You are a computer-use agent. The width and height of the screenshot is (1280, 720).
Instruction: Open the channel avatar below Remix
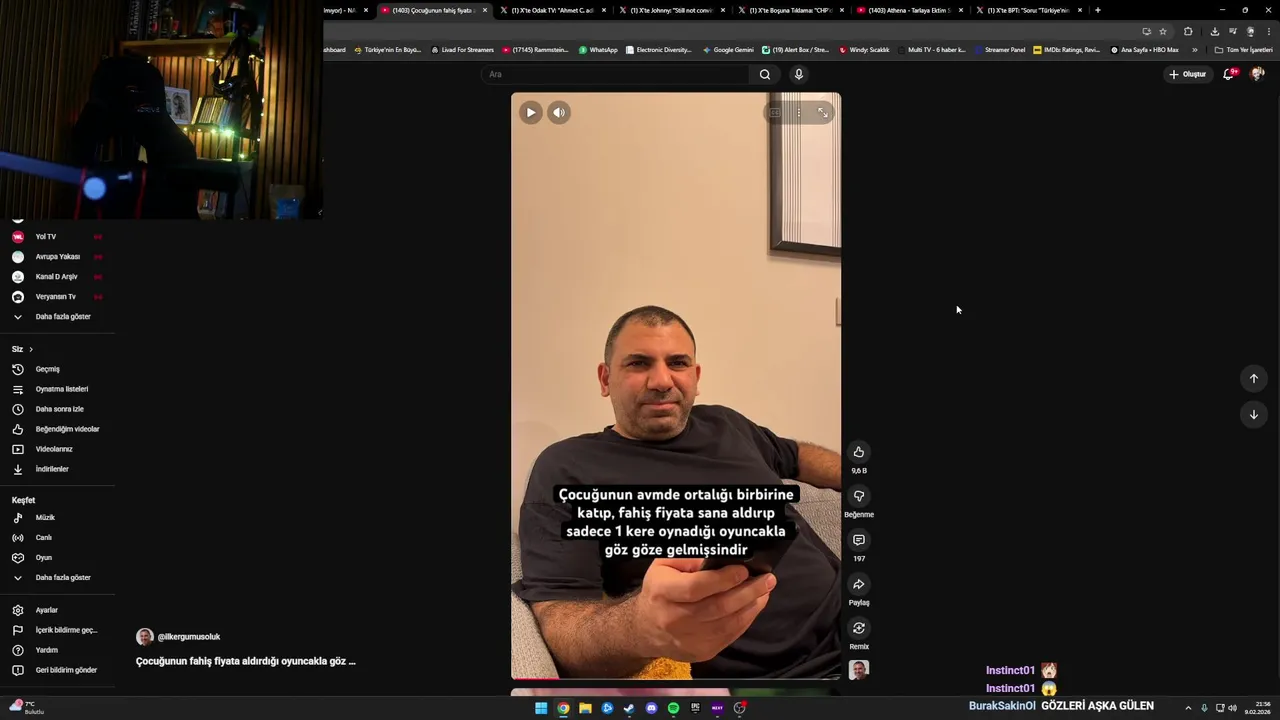point(859,670)
